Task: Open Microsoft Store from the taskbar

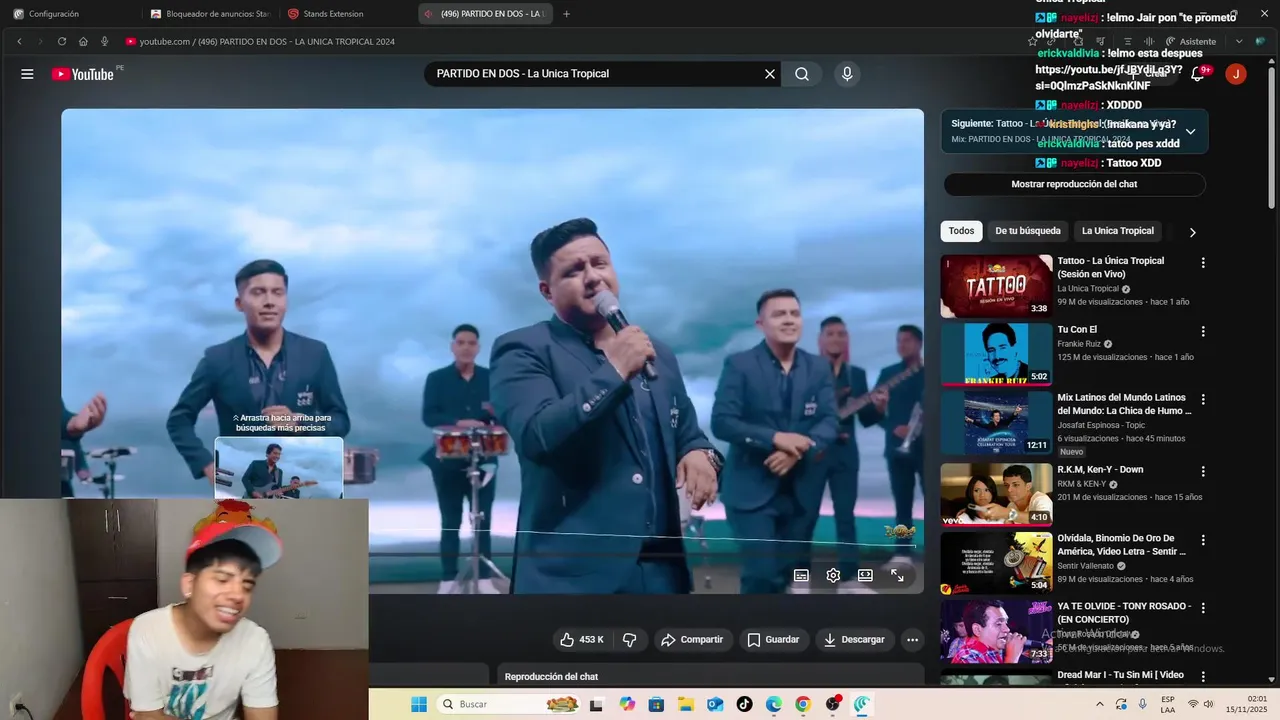Action: (656, 704)
